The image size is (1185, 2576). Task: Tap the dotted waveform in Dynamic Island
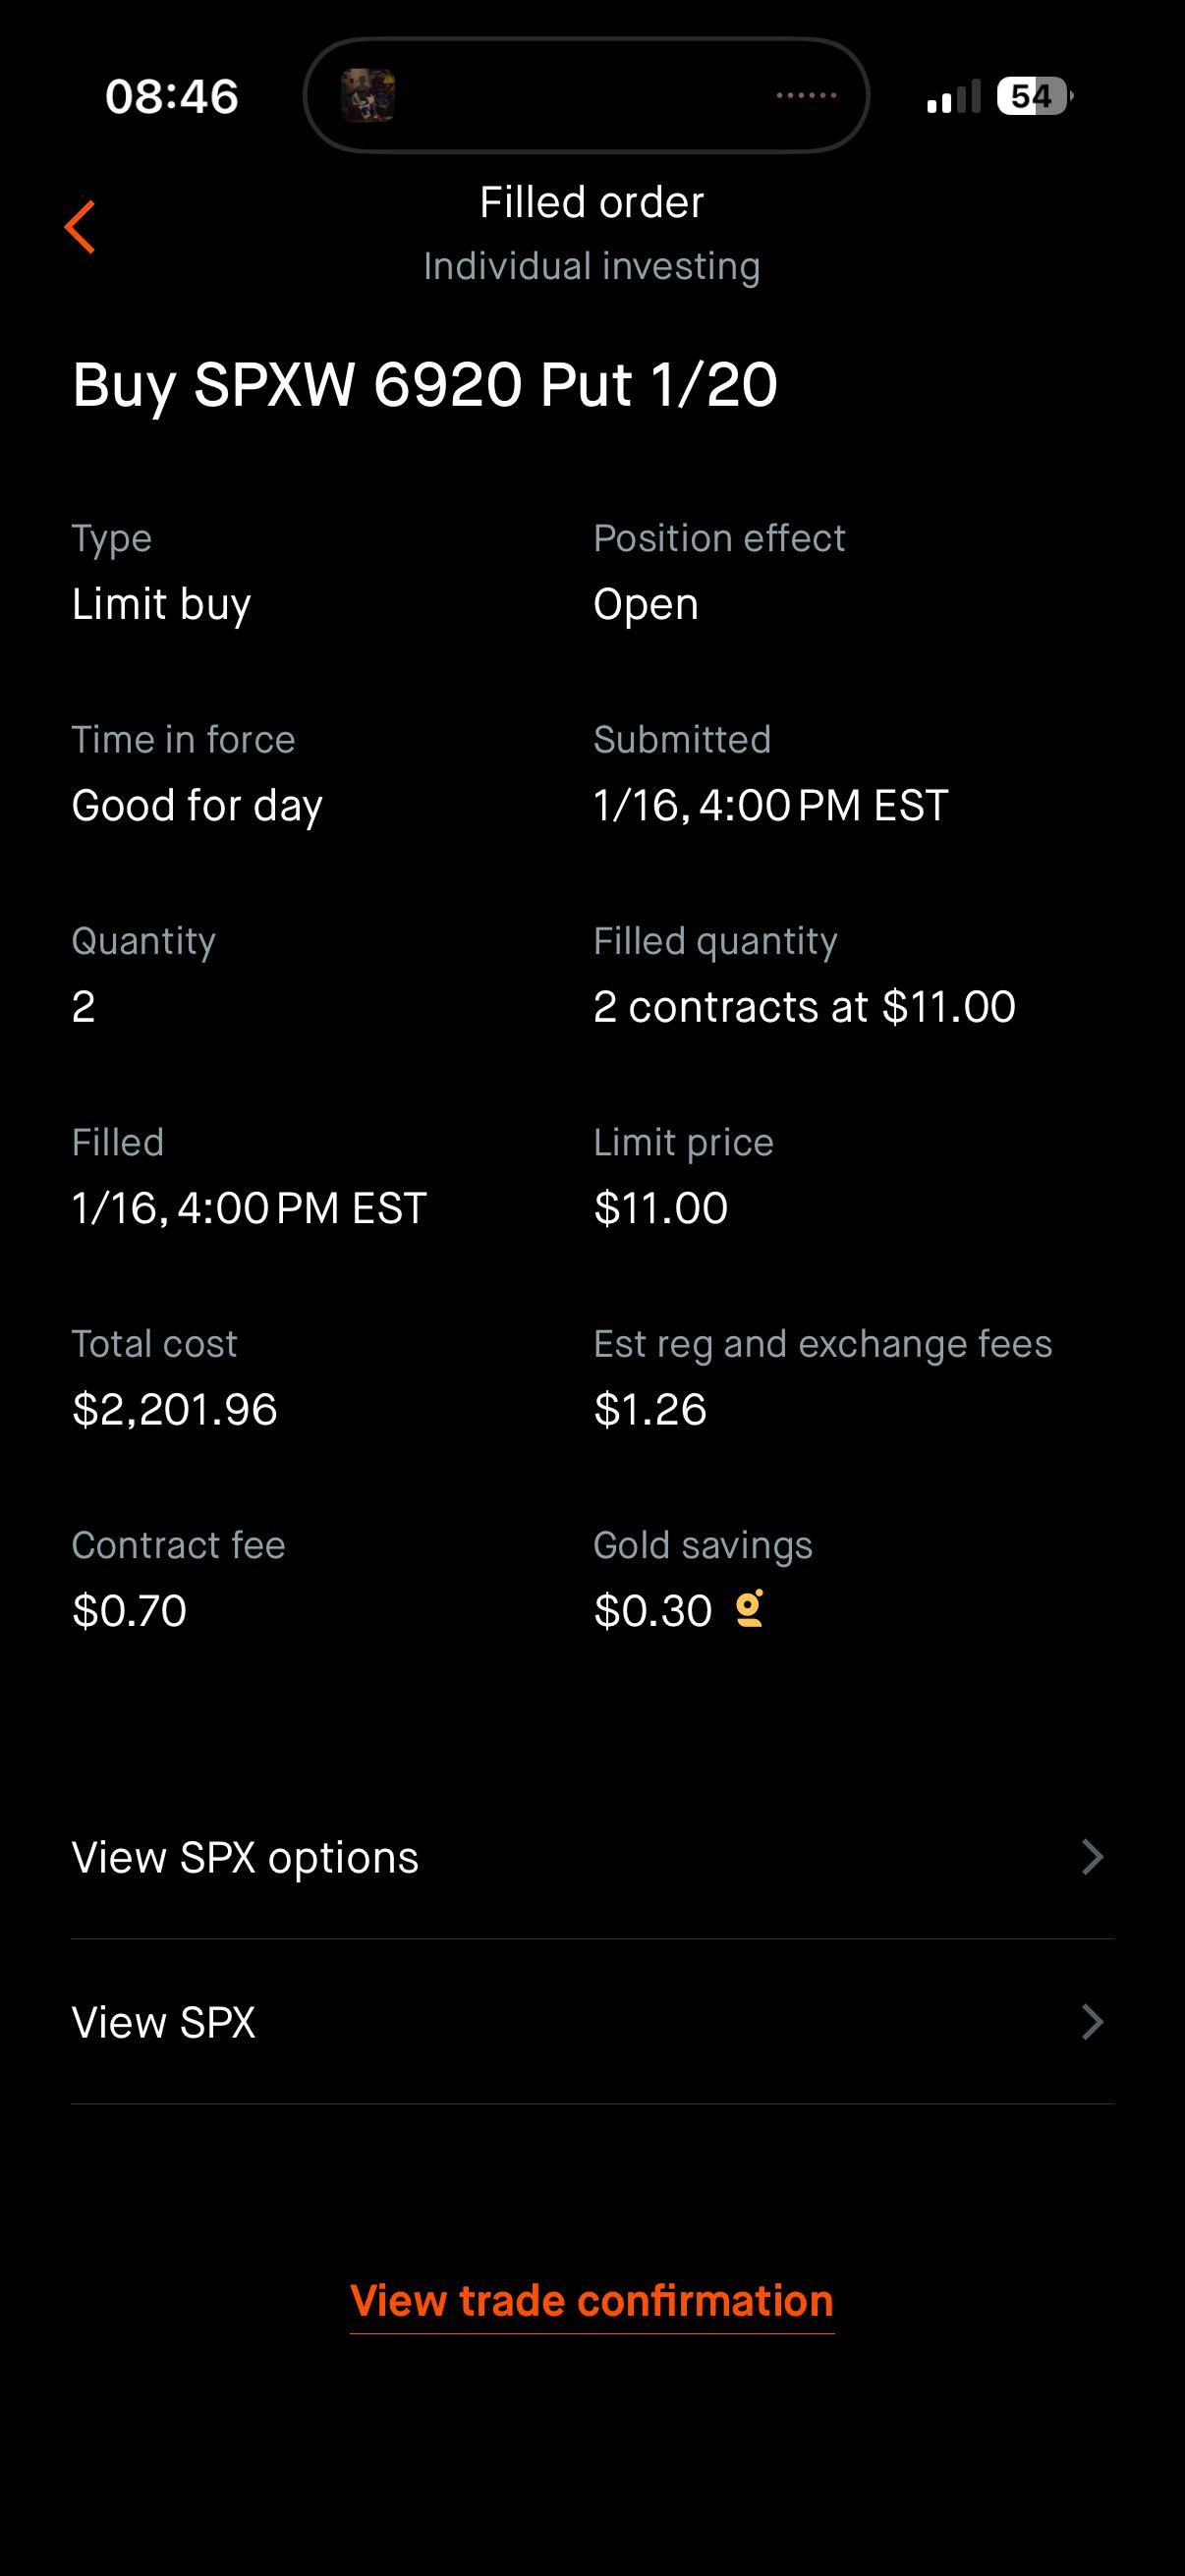click(x=806, y=96)
